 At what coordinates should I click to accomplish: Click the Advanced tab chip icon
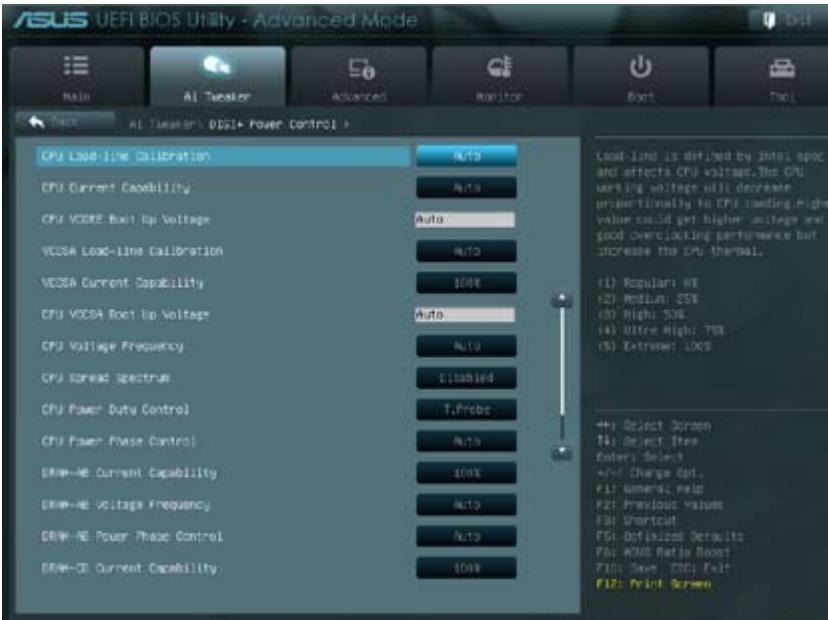pos(361,68)
